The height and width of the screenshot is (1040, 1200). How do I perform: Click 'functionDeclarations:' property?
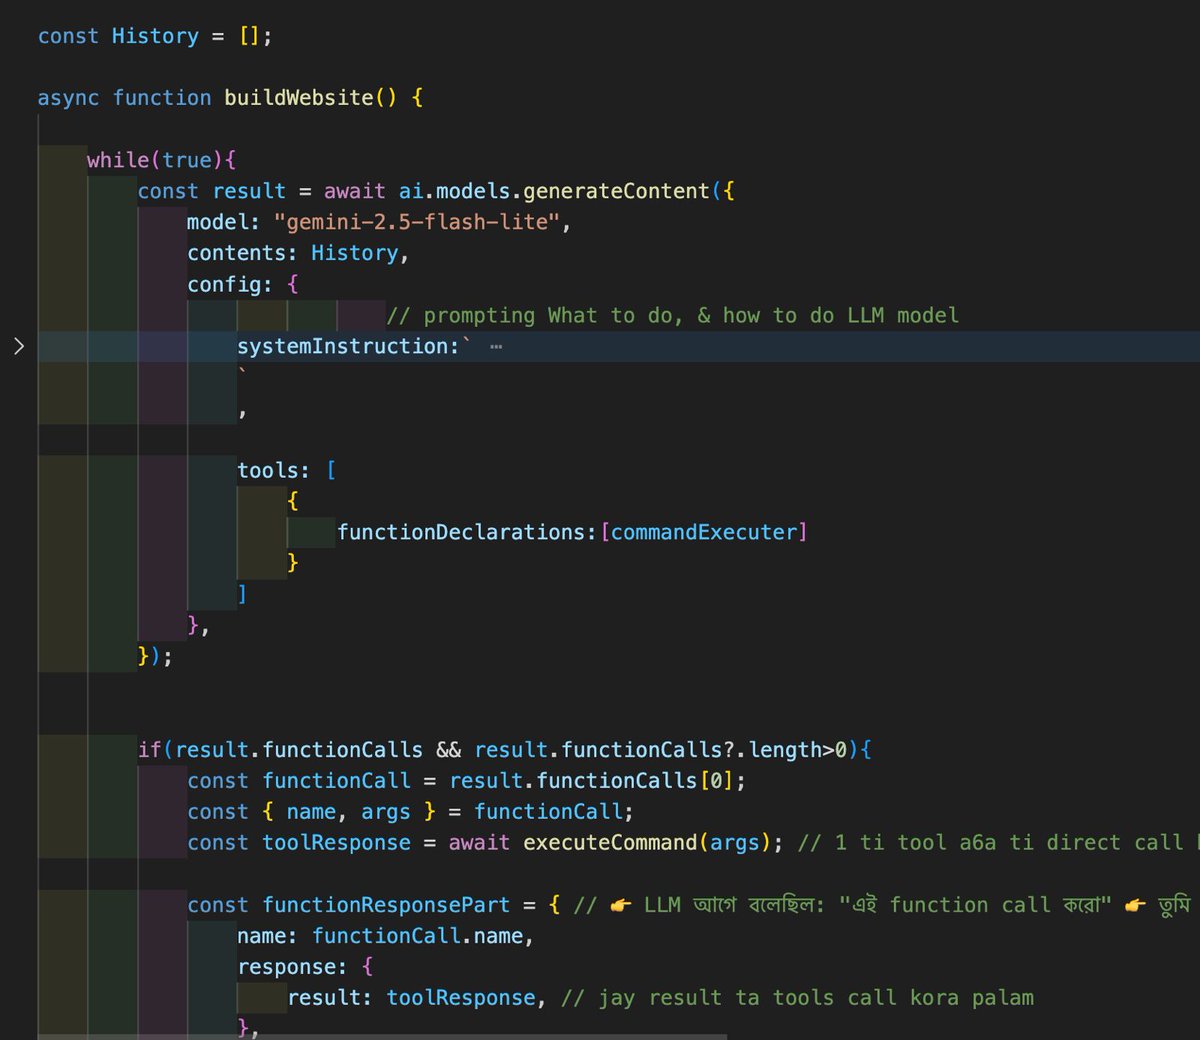tap(467, 532)
